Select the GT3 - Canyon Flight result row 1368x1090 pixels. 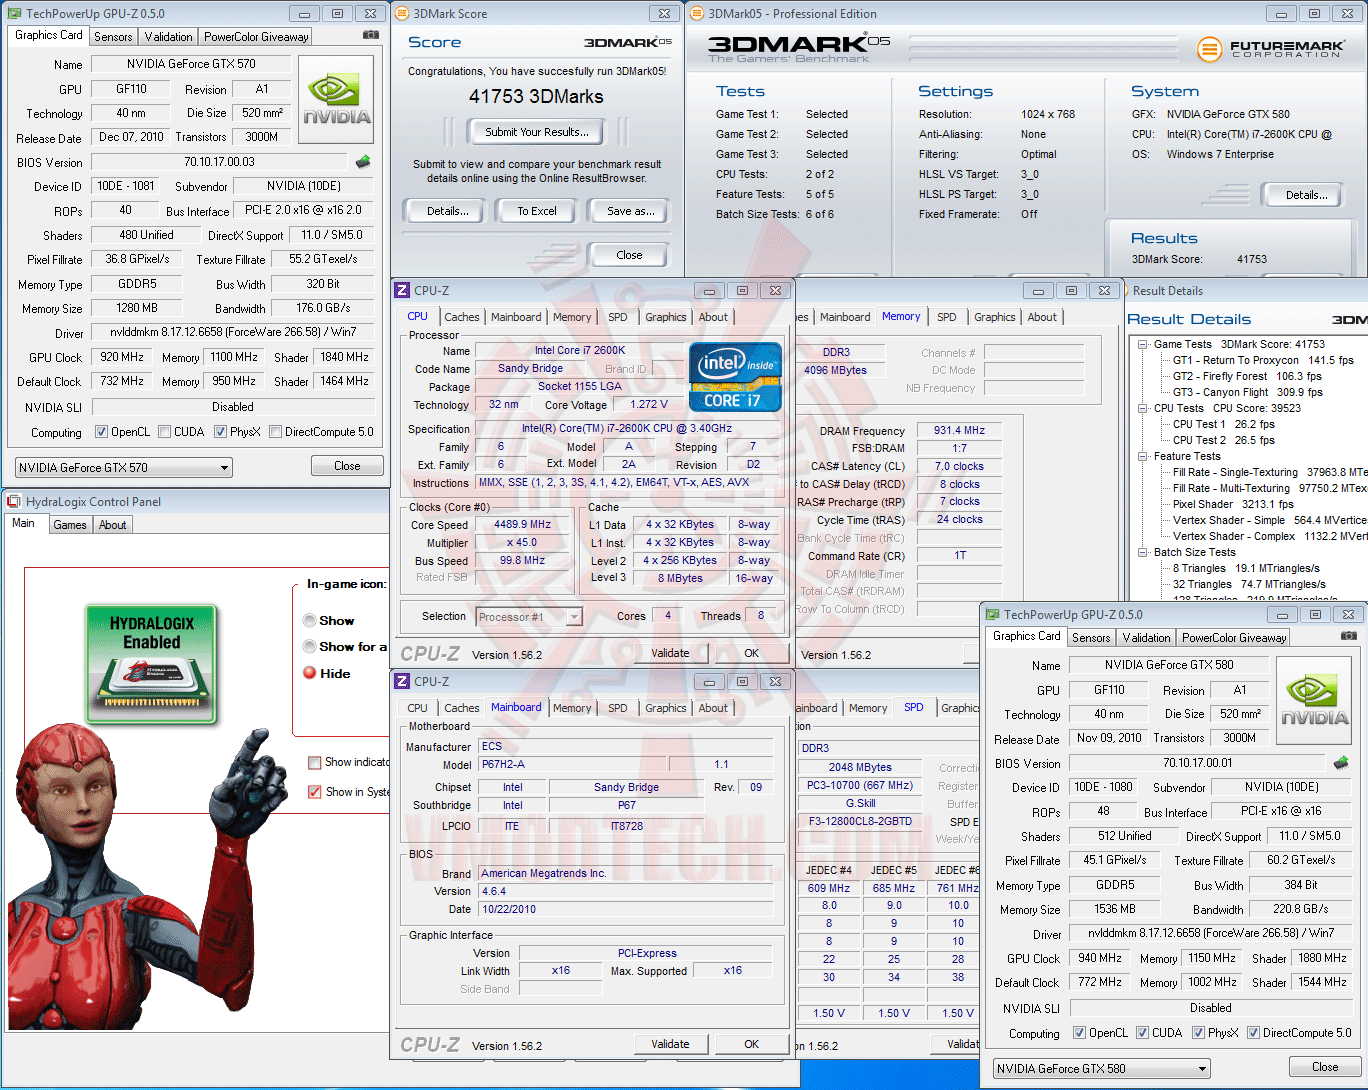1248,392
